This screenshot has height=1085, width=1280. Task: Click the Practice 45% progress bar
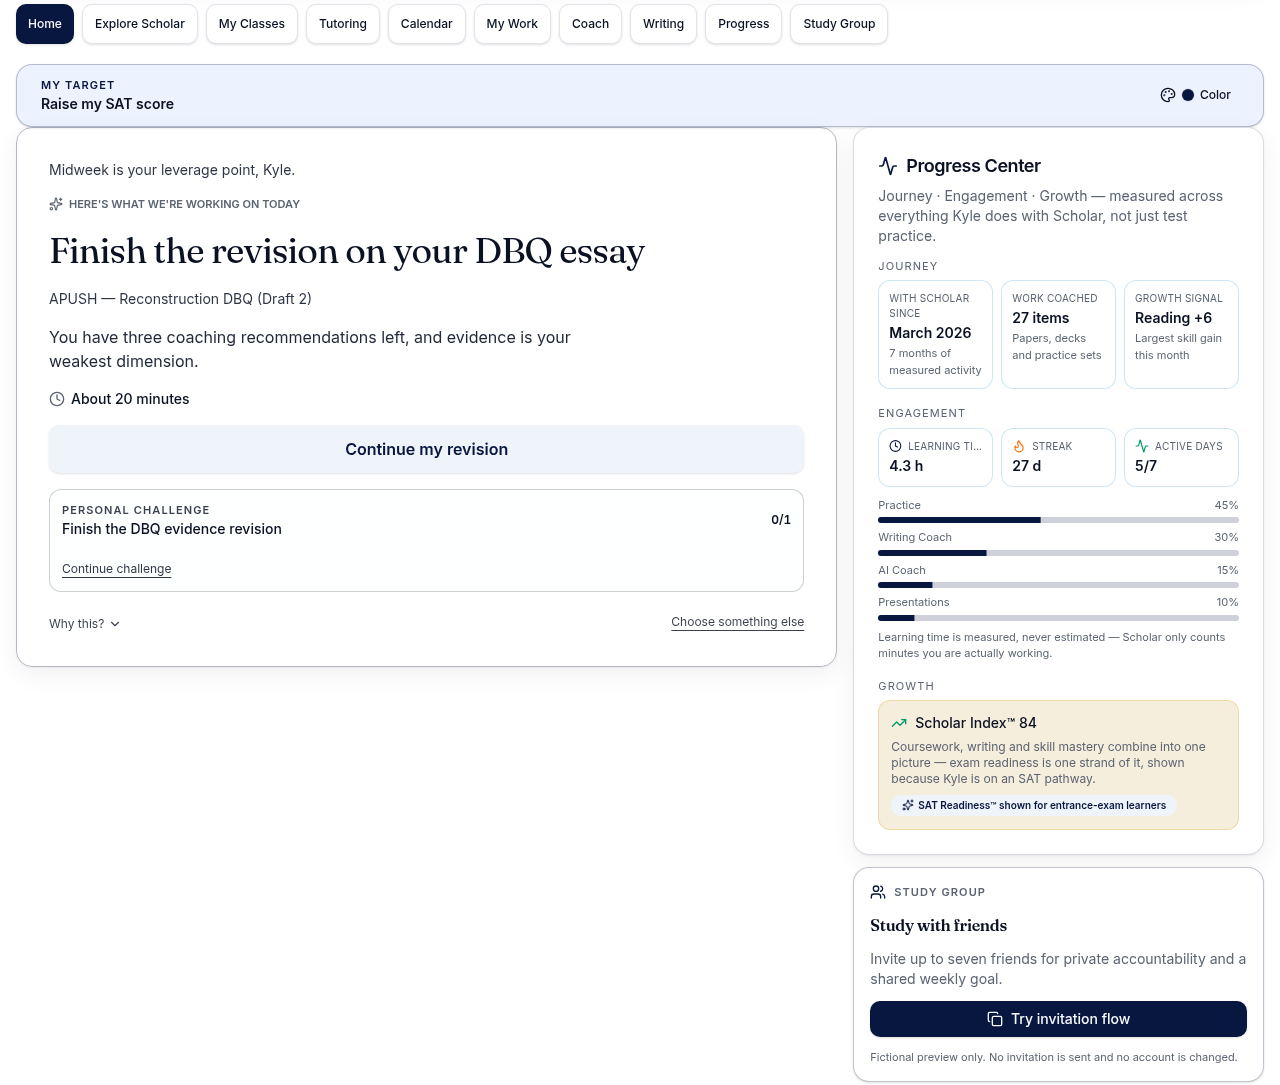point(1058,520)
